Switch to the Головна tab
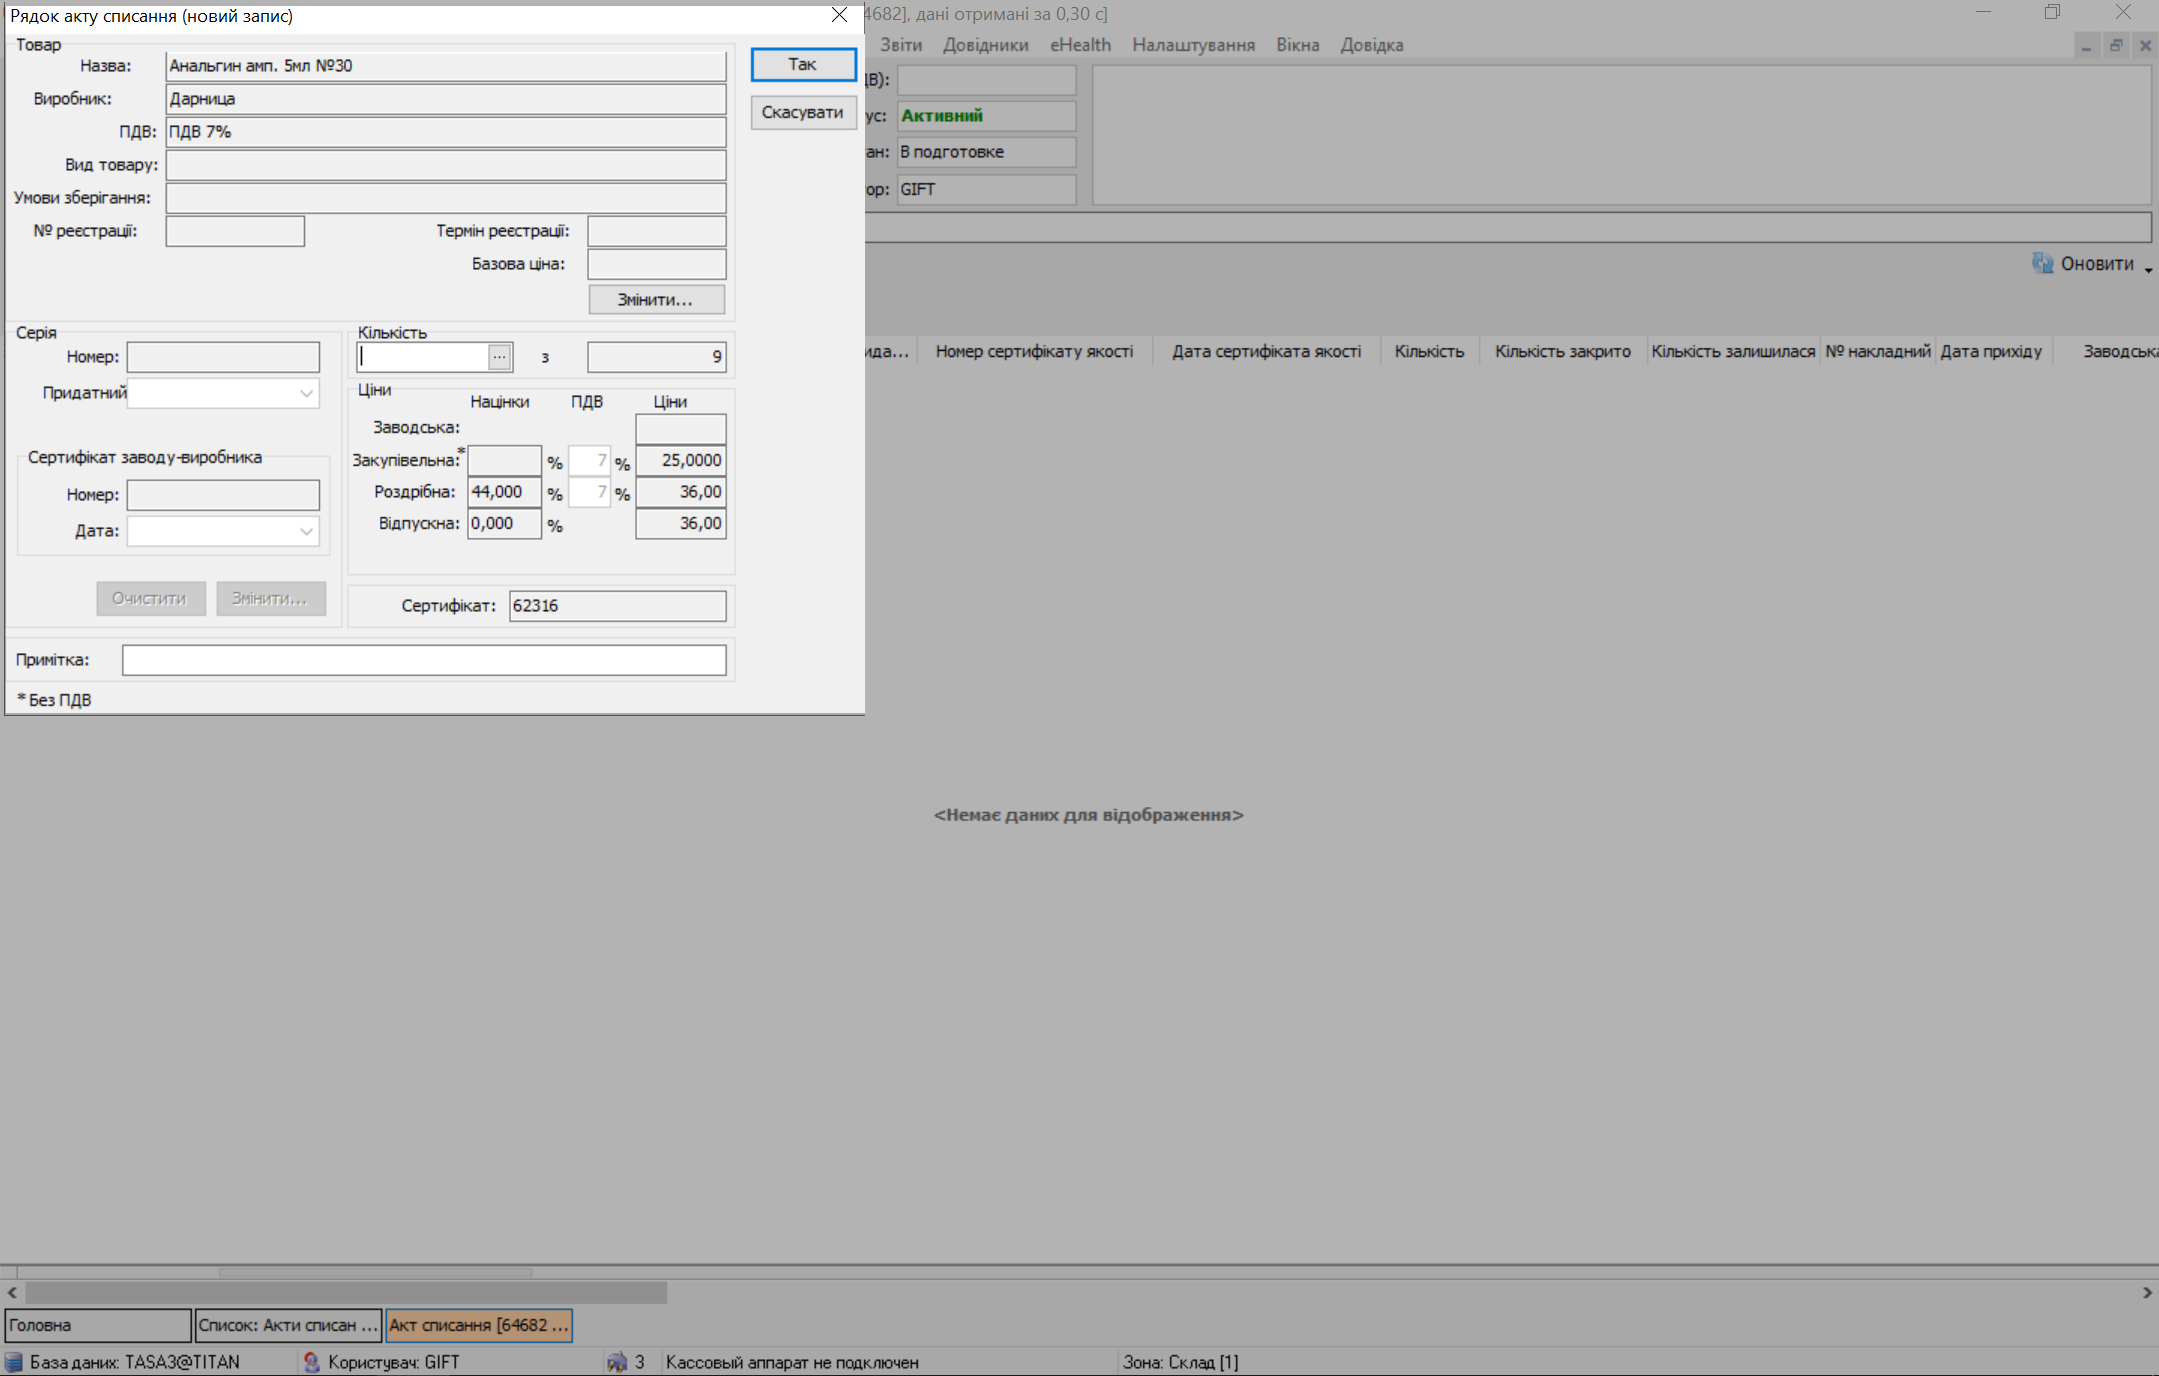This screenshot has width=2159, height=1376. coord(97,1325)
